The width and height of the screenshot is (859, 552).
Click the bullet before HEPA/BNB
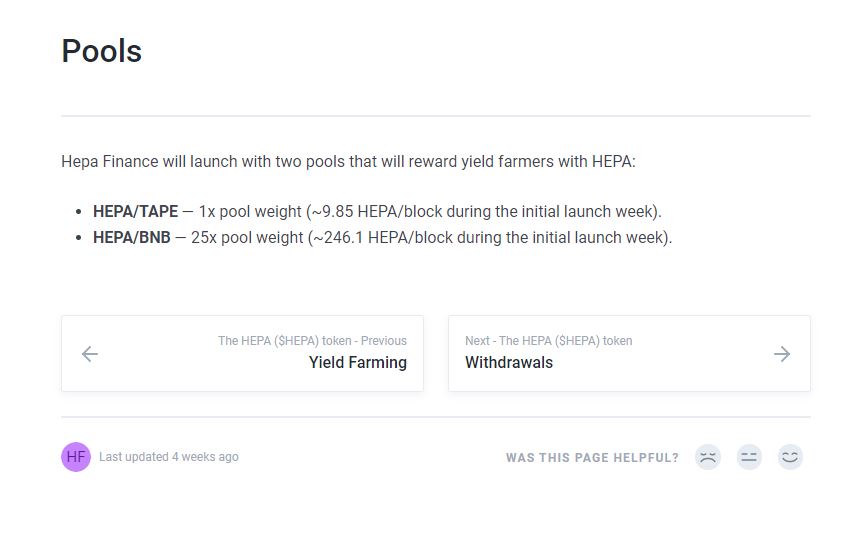[79, 238]
